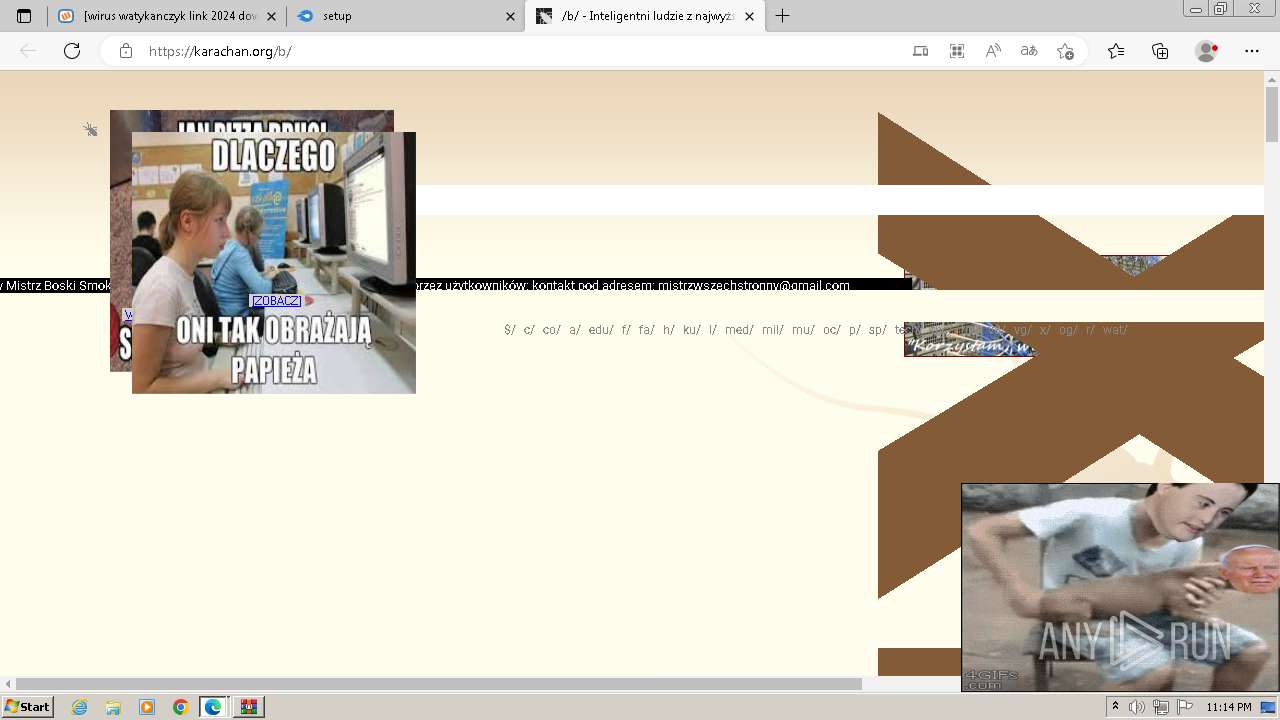This screenshot has width=1280, height=720.
Task: Launch Google Chrome from taskbar
Action: [181, 707]
